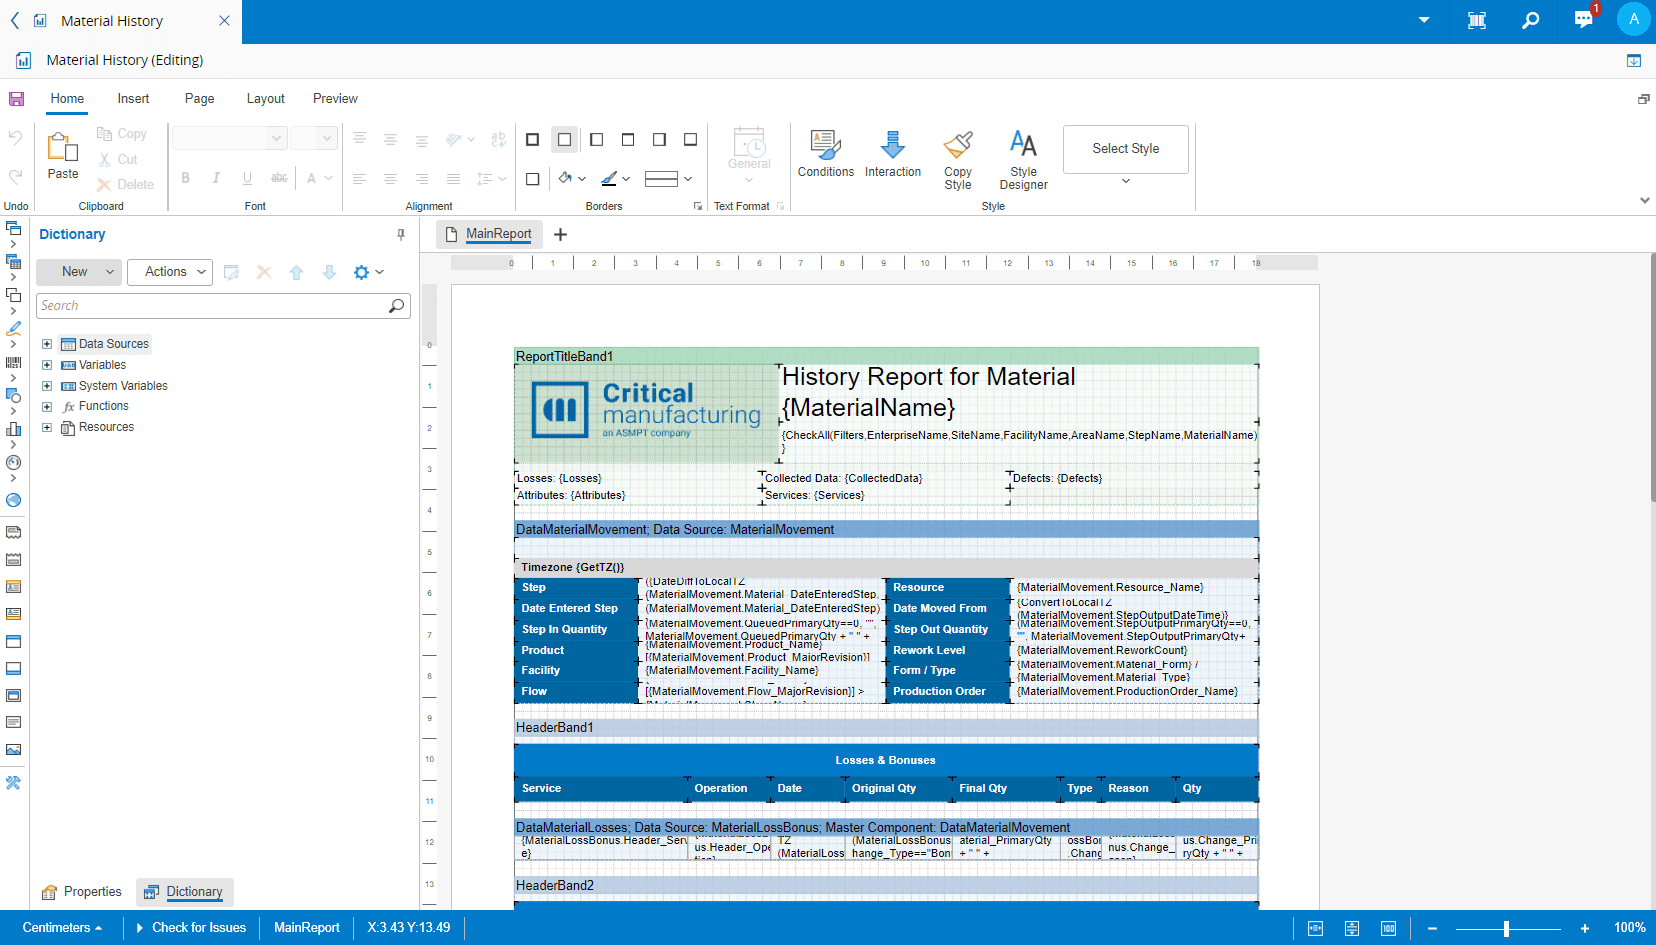Switch to the Insert ribbon tab

(x=133, y=99)
